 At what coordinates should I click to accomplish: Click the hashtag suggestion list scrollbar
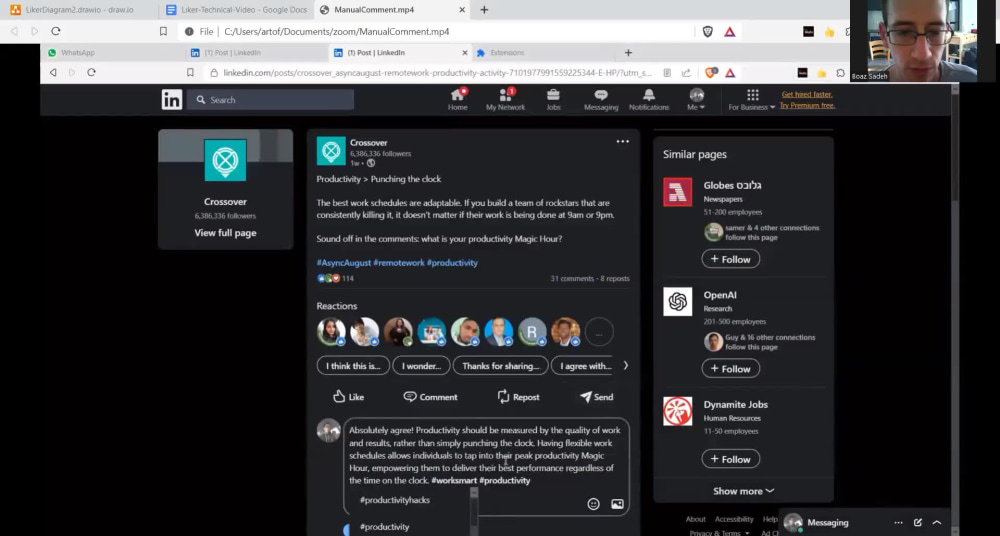[x=474, y=511]
